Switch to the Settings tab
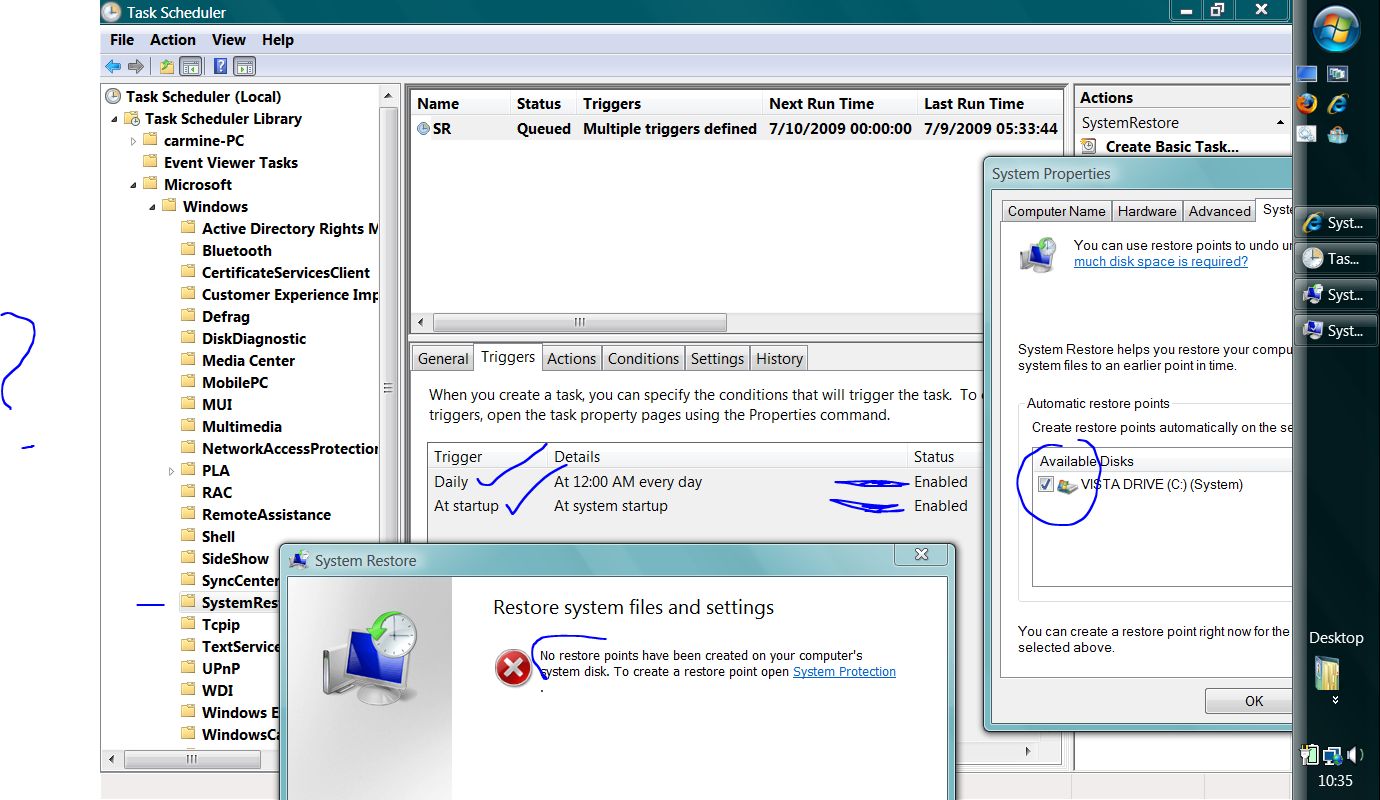1380x800 pixels. (717, 359)
